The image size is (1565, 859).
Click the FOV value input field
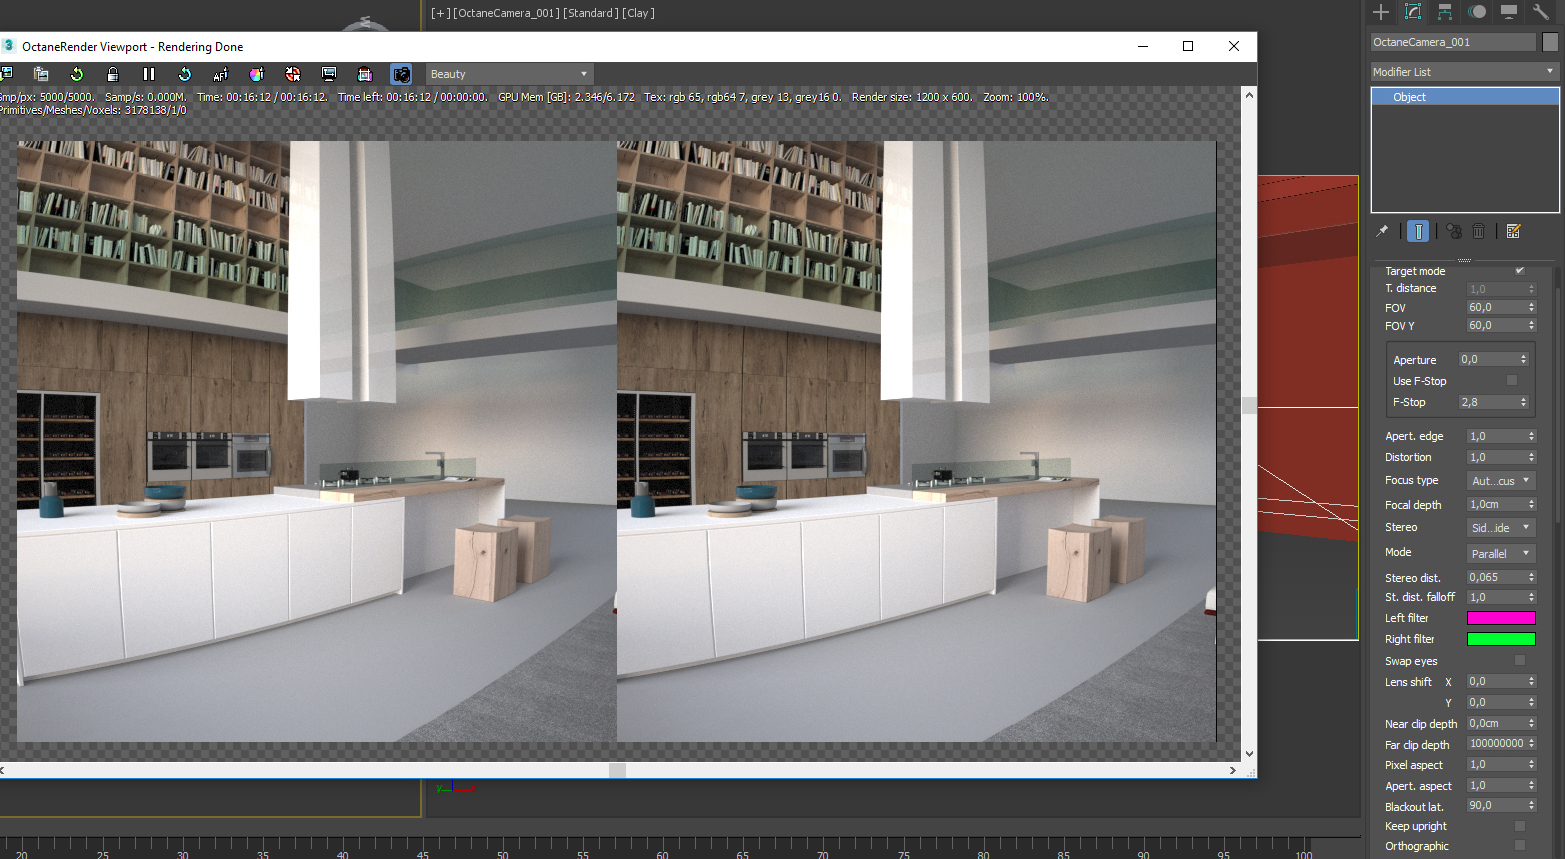pyautogui.click(x=1495, y=308)
